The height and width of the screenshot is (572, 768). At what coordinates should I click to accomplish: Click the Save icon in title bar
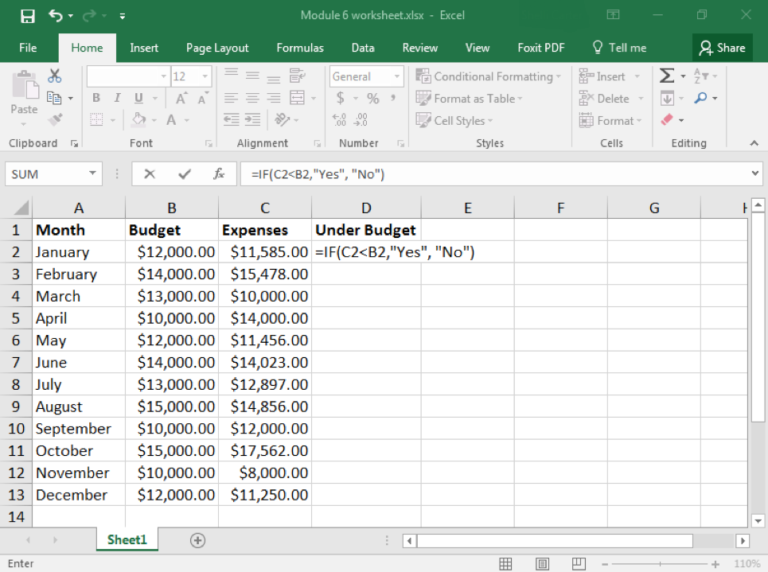click(27, 16)
